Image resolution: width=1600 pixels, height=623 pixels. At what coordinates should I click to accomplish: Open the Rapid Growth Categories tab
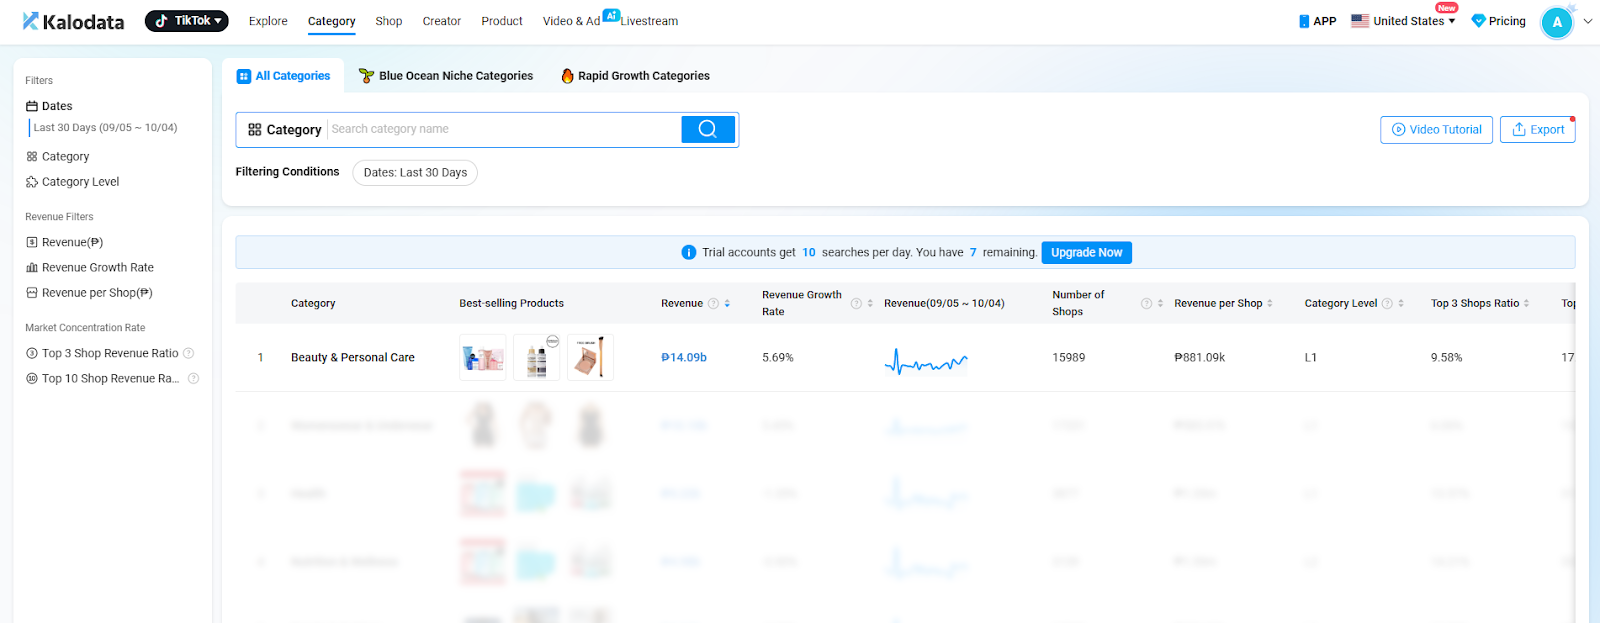coord(635,76)
